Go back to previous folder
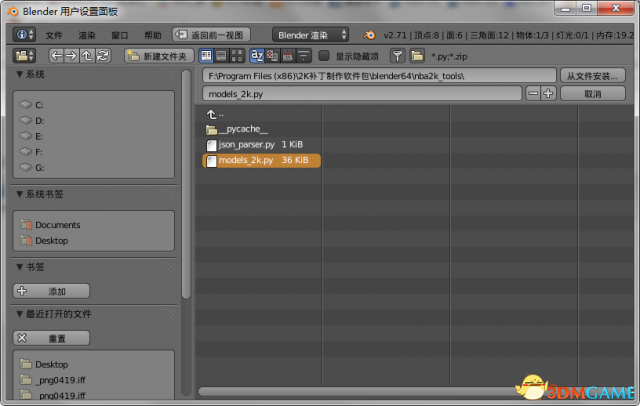 tap(56, 56)
